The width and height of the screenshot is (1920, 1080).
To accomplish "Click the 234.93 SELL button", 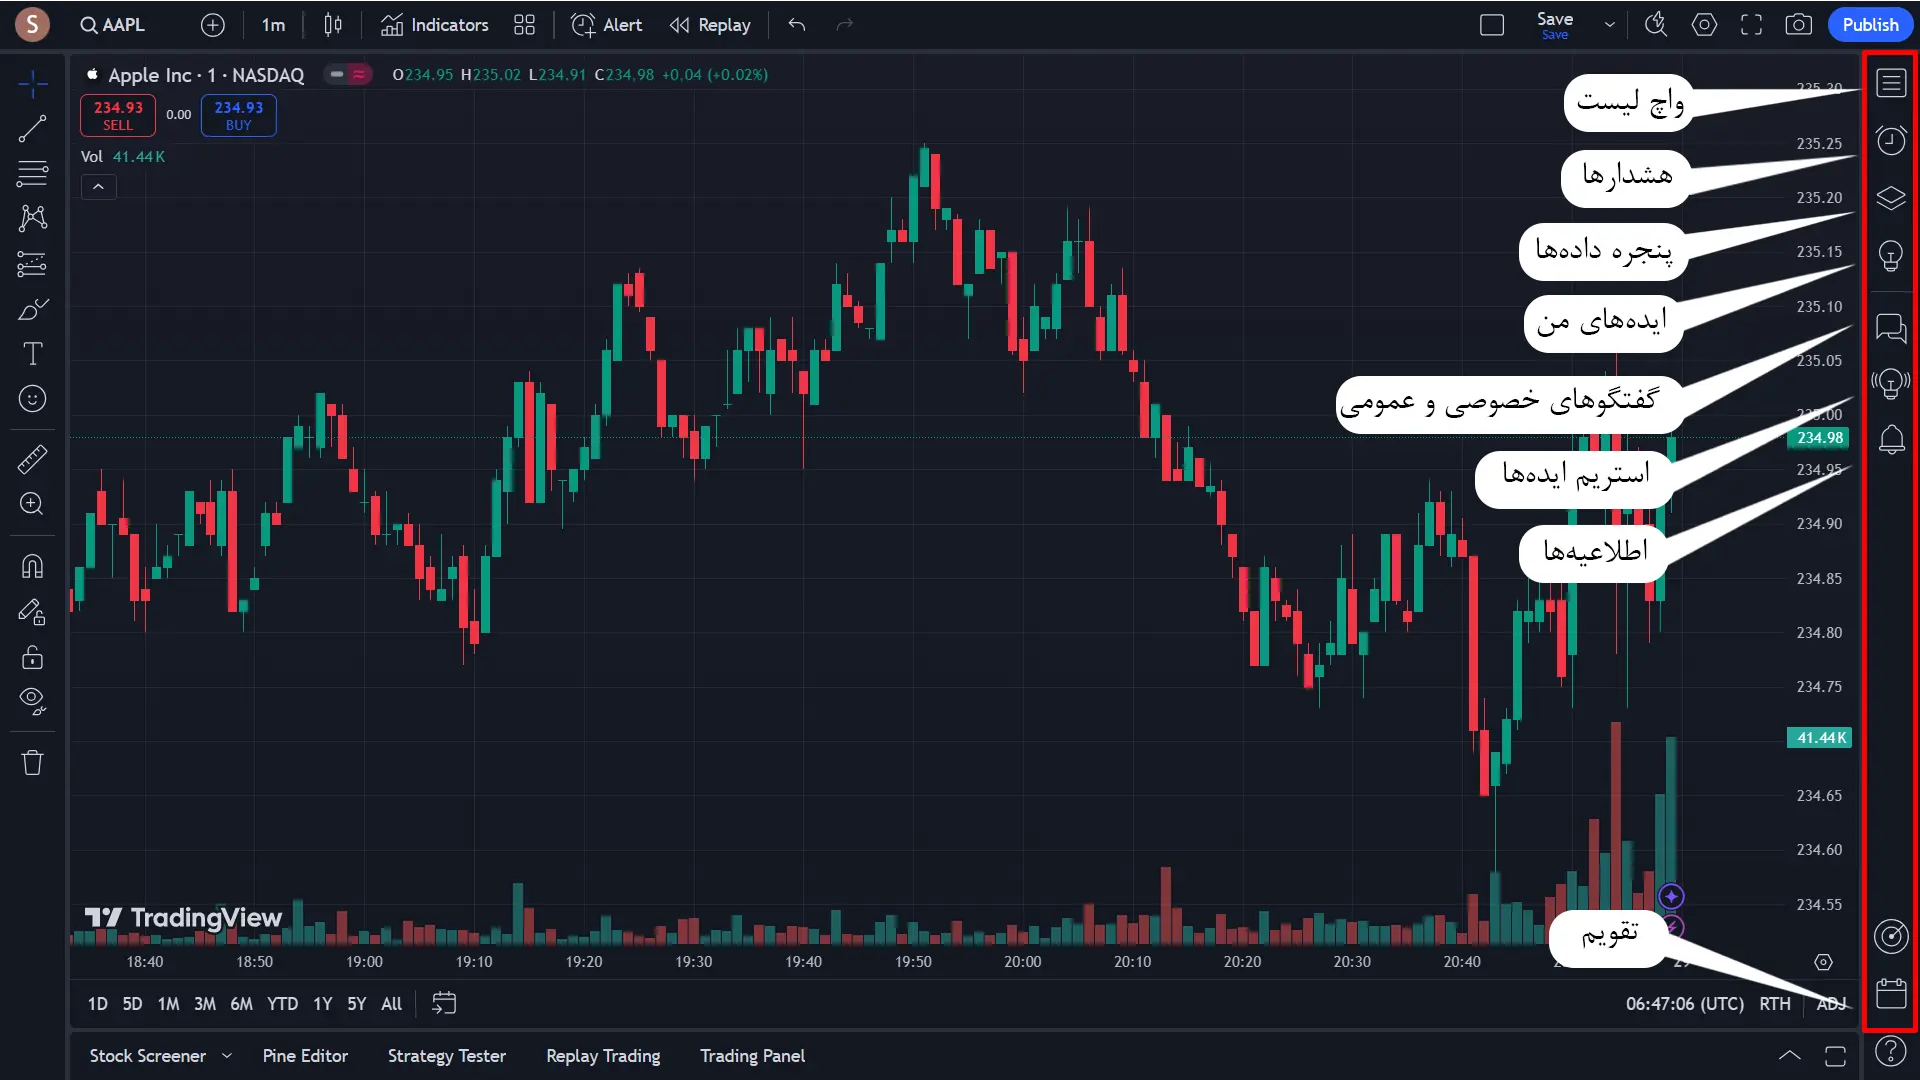I will [x=118, y=115].
